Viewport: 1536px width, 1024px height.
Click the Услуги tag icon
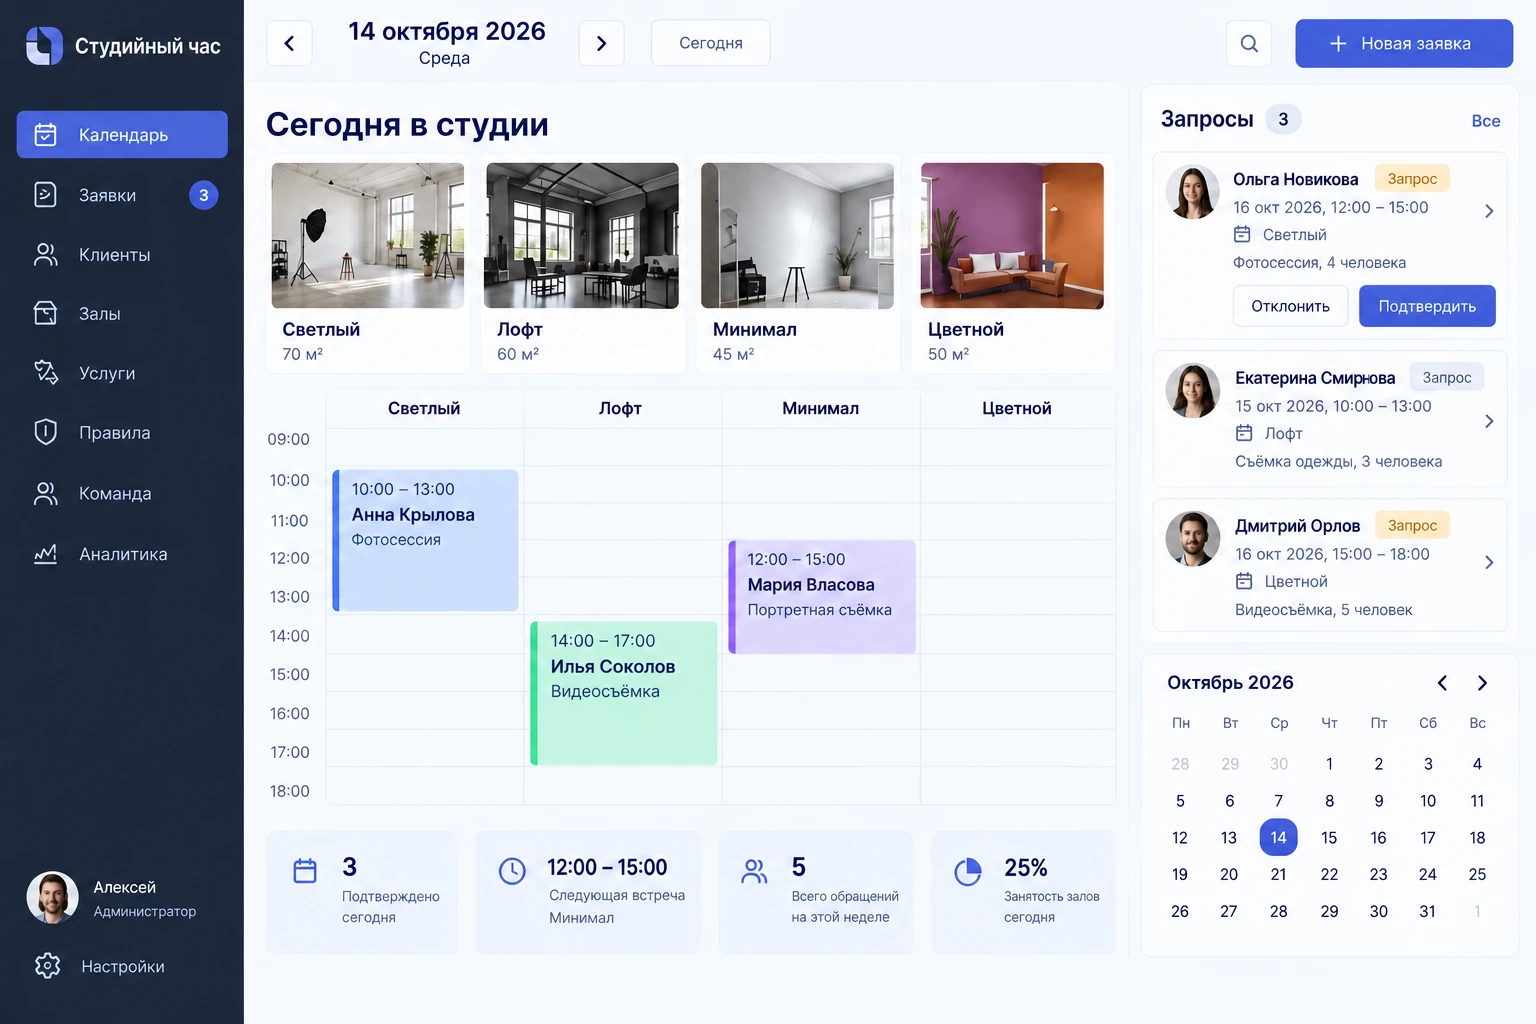46,372
